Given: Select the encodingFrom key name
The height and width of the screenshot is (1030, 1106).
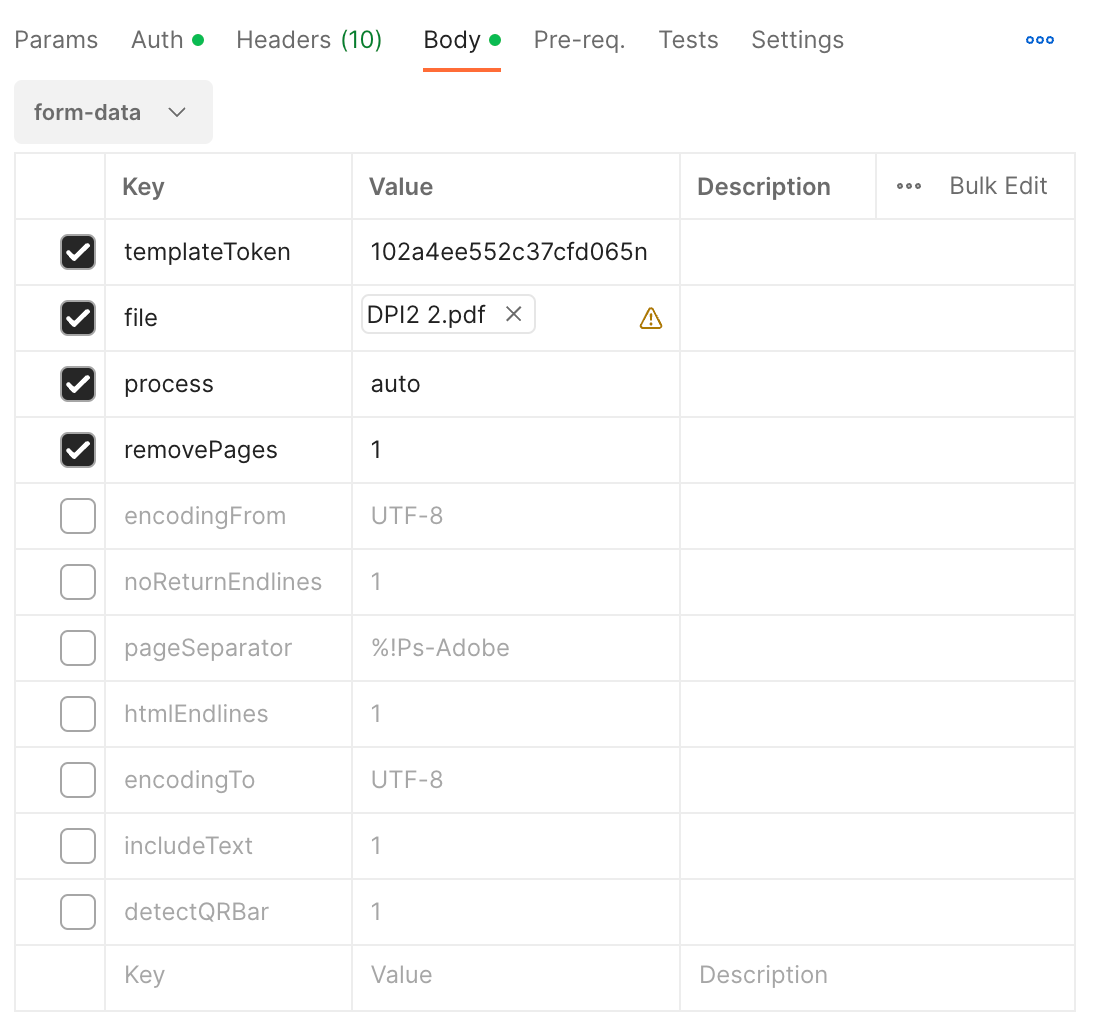Looking at the screenshot, I should (205, 516).
